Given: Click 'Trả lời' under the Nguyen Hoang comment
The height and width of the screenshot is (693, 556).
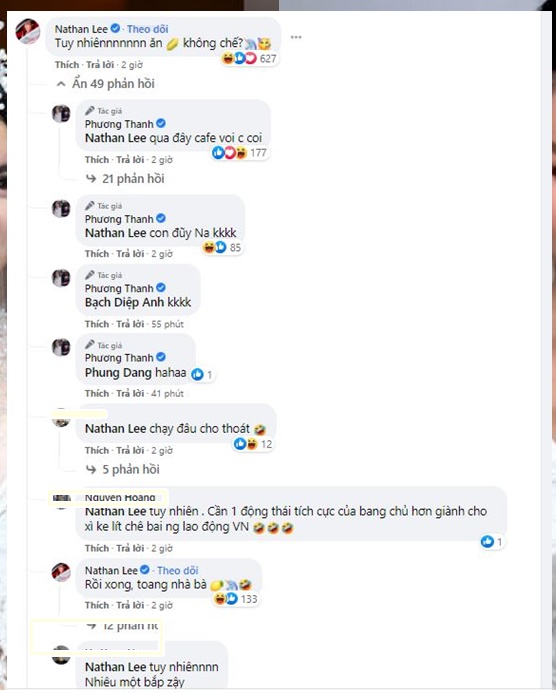Looking at the screenshot, I should [x=130, y=548].
